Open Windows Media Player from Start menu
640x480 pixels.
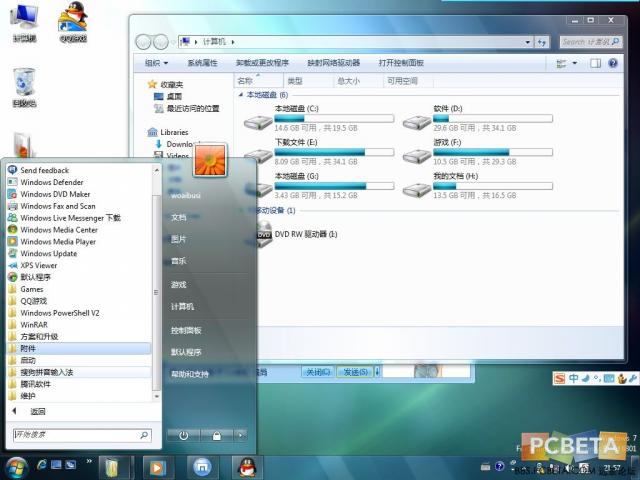click(x=58, y=241)
